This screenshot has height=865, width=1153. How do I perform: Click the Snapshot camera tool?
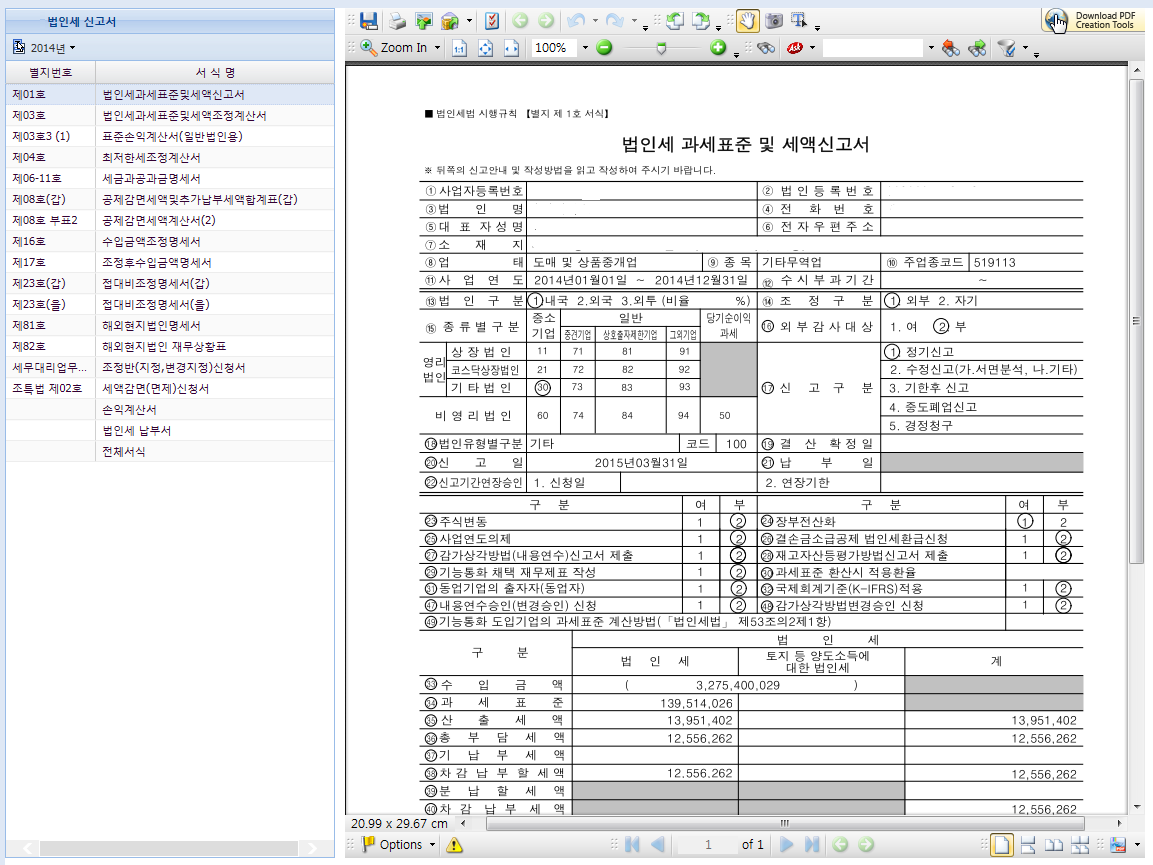(x=774, y=20)
